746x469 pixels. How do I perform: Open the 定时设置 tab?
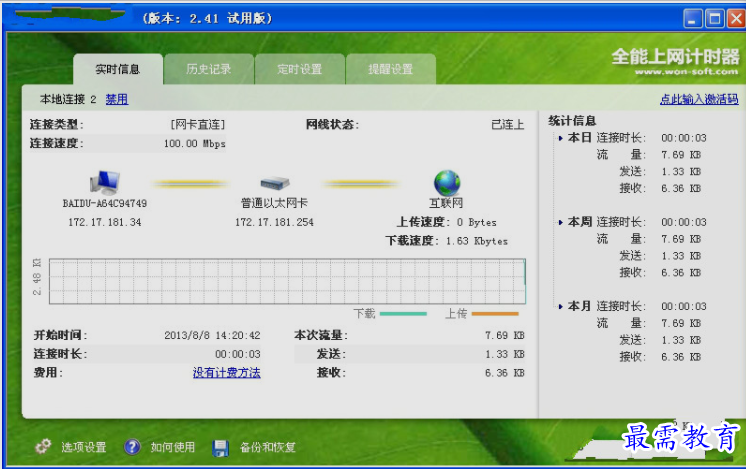(x=300, y=69)
